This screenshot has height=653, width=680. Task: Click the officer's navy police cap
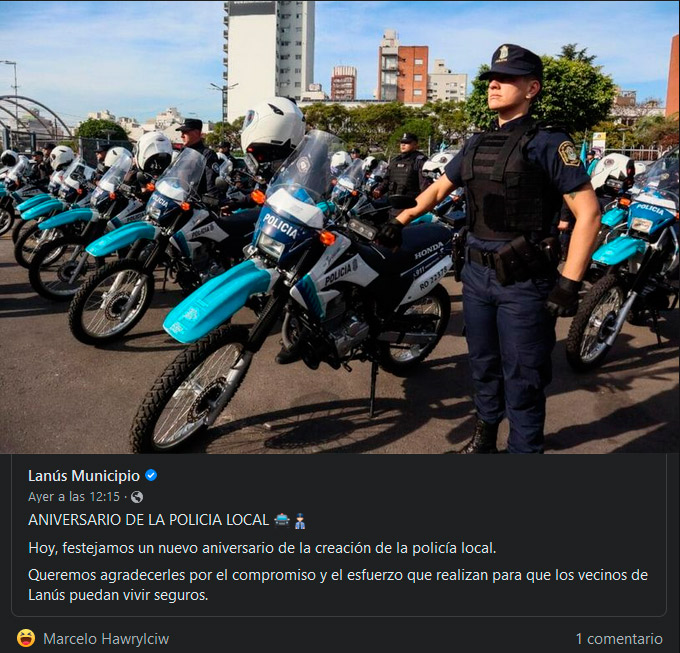coord(512,62)
